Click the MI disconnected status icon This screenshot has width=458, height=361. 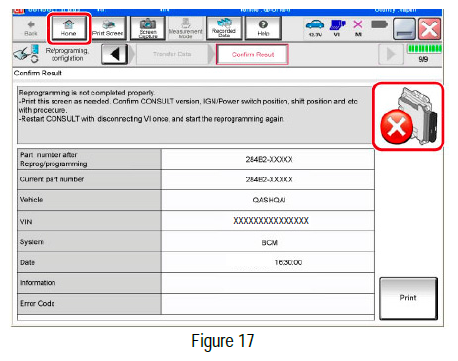[358, 28]
